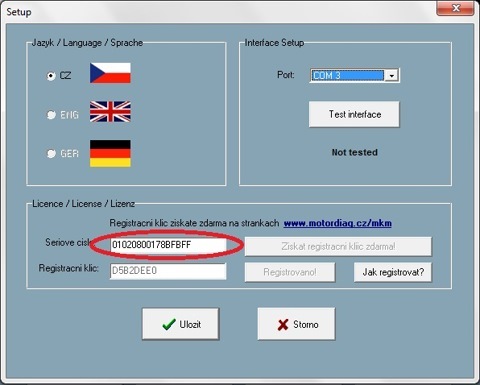Close the Setup window
This screenshot has width=480, height=385.
[x=455, y=8]
